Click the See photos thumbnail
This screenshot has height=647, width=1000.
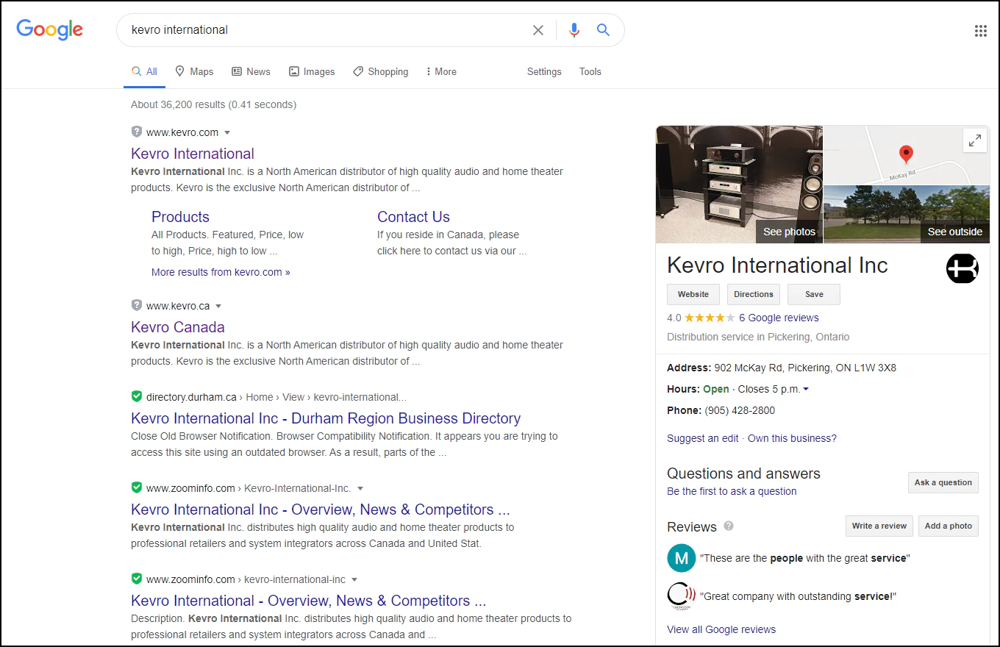[x=739, y=185]
